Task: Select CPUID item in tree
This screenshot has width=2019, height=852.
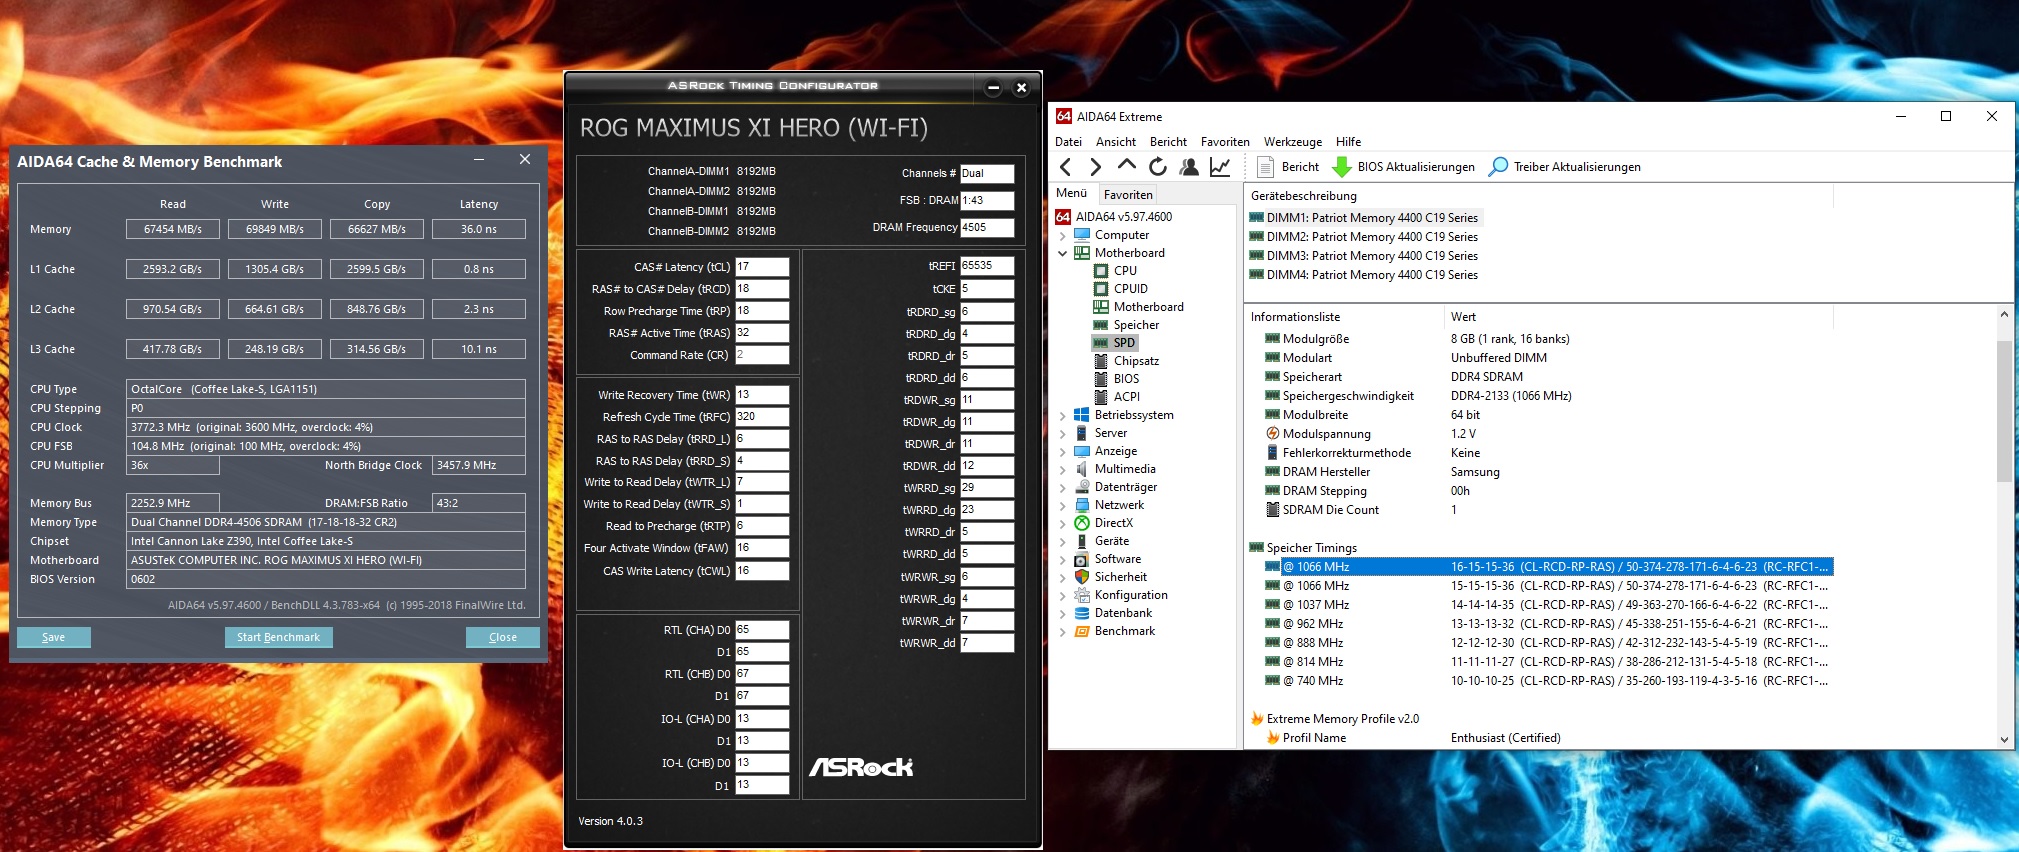Action: [x=1130, y=289]
